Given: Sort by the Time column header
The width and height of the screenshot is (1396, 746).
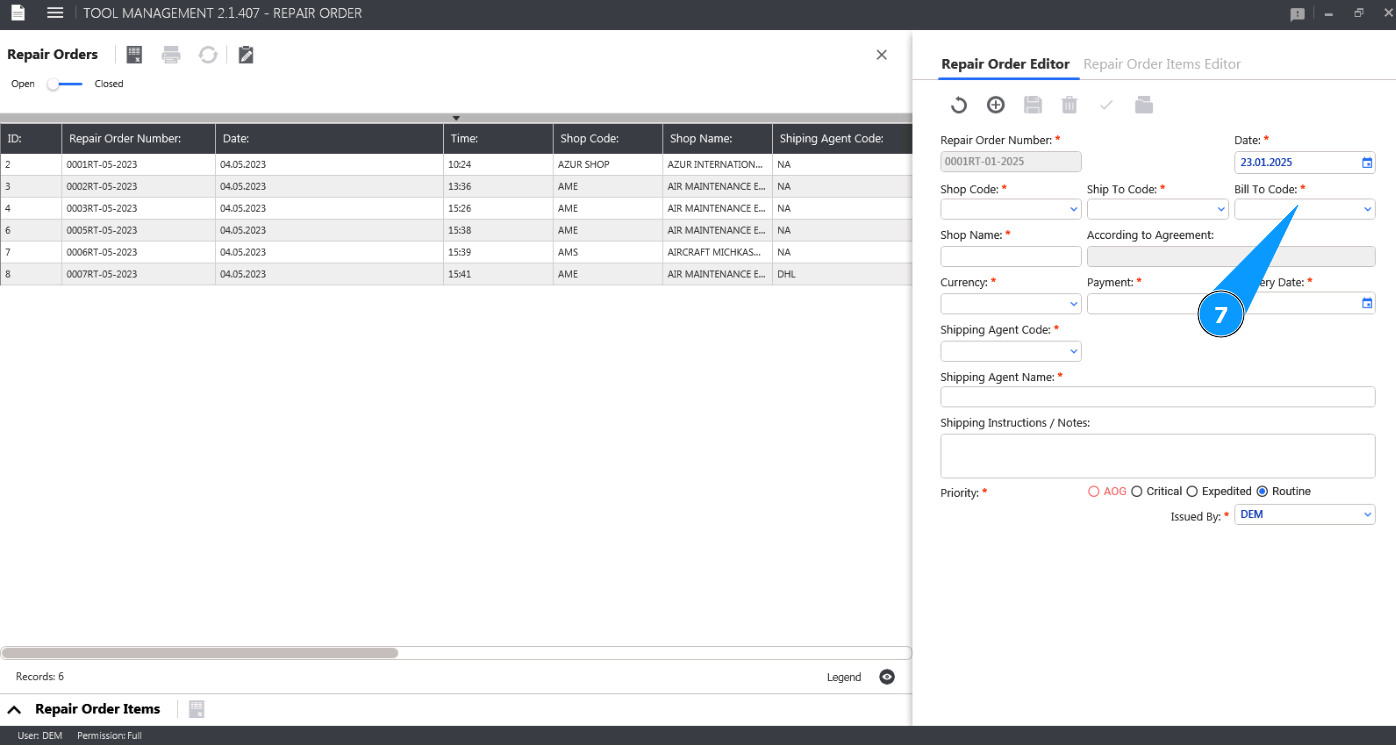Looking at the screenshot, I should click(498, 139).
